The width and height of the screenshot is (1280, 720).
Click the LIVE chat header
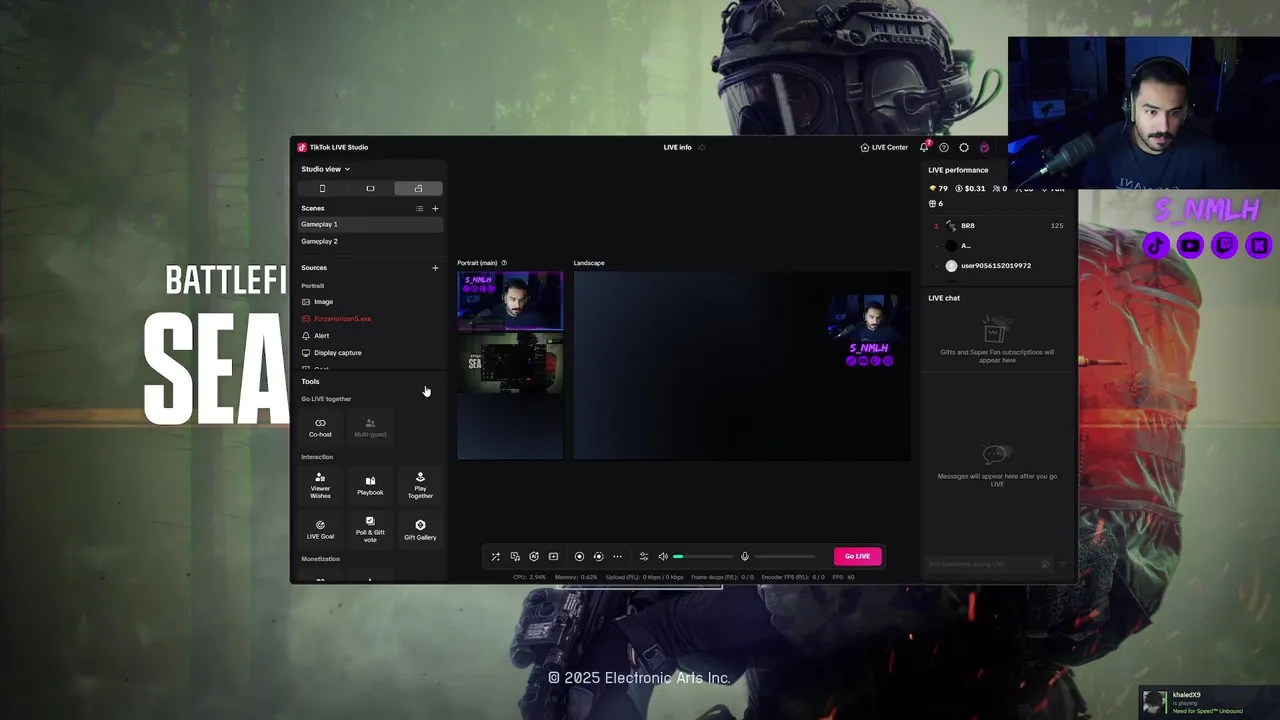(x=944, y=298)
